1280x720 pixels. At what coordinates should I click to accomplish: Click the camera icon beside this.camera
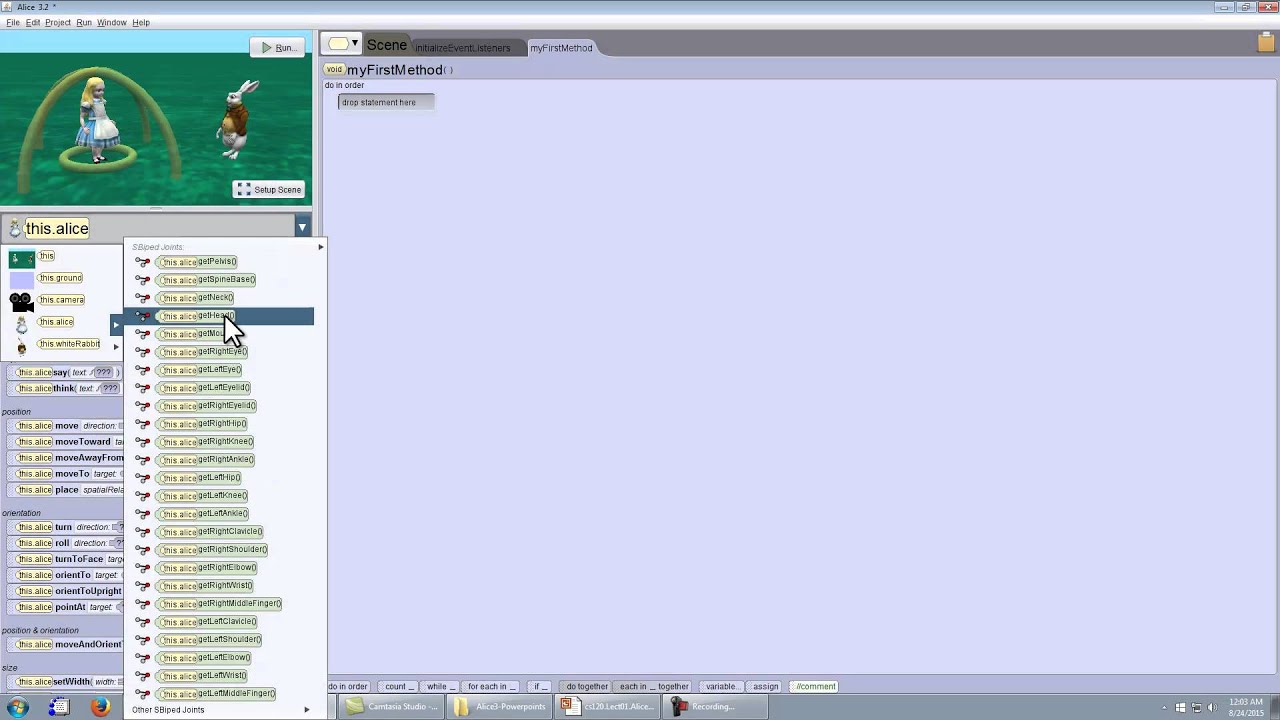(x=21, y=300)
